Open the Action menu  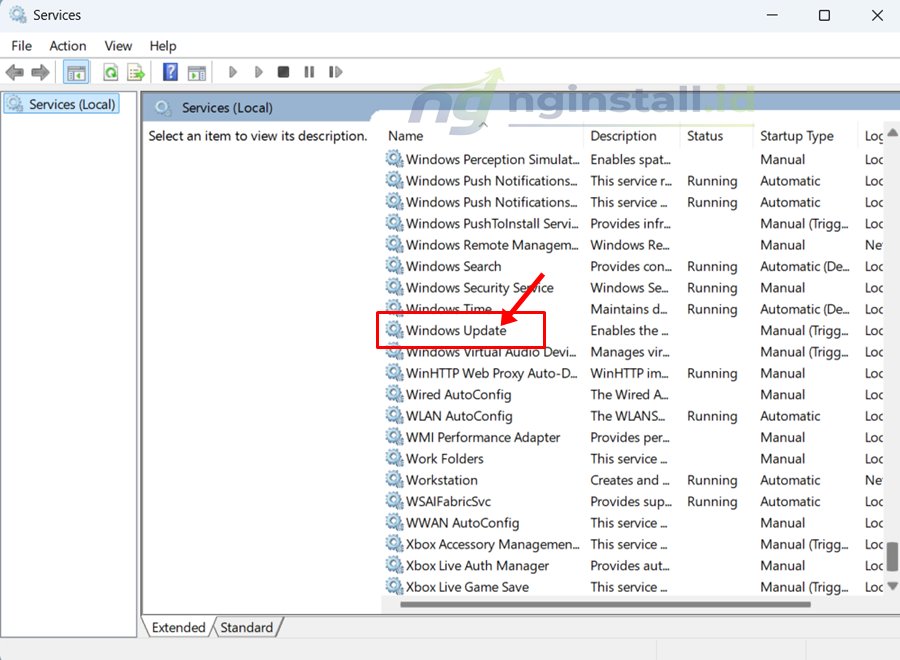click(x=67, y=45)
